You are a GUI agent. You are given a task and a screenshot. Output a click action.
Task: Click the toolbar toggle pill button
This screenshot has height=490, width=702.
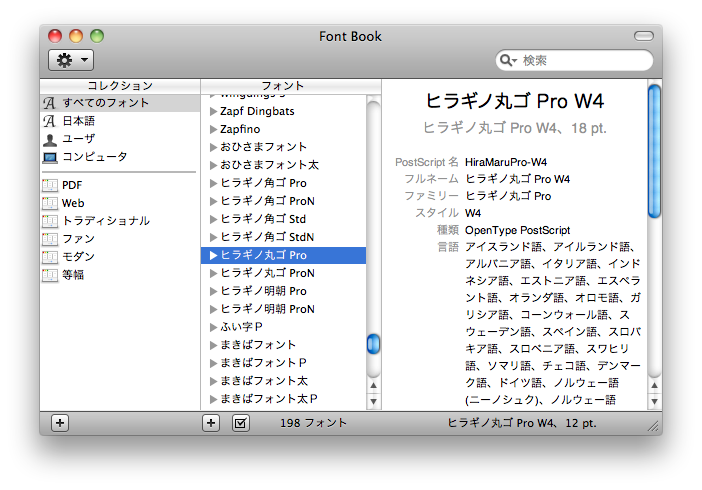644,36
